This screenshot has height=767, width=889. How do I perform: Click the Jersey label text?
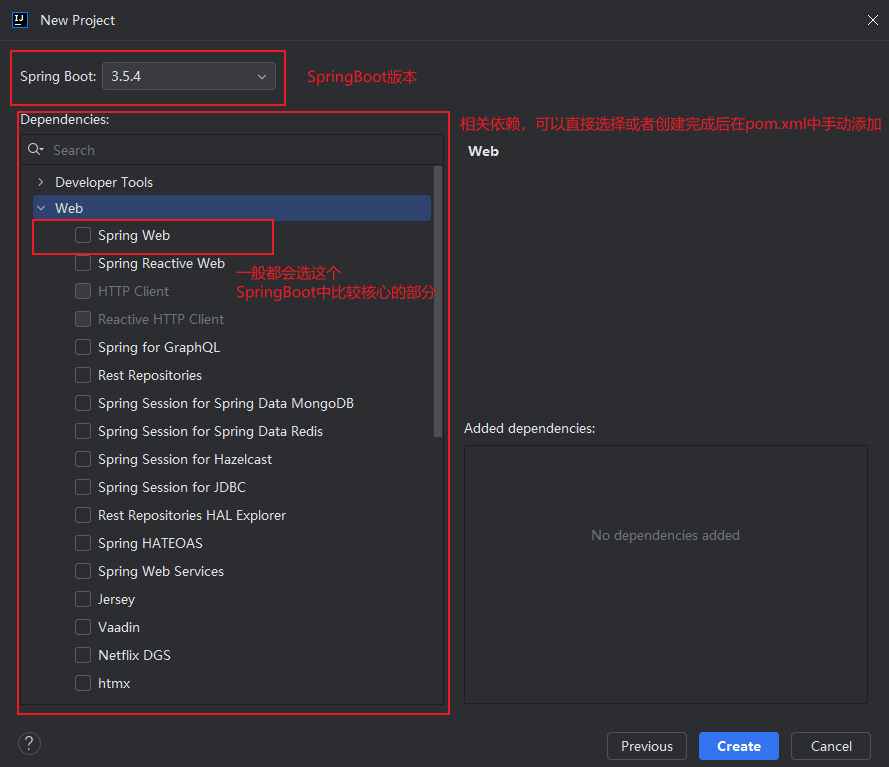[117, 599]
